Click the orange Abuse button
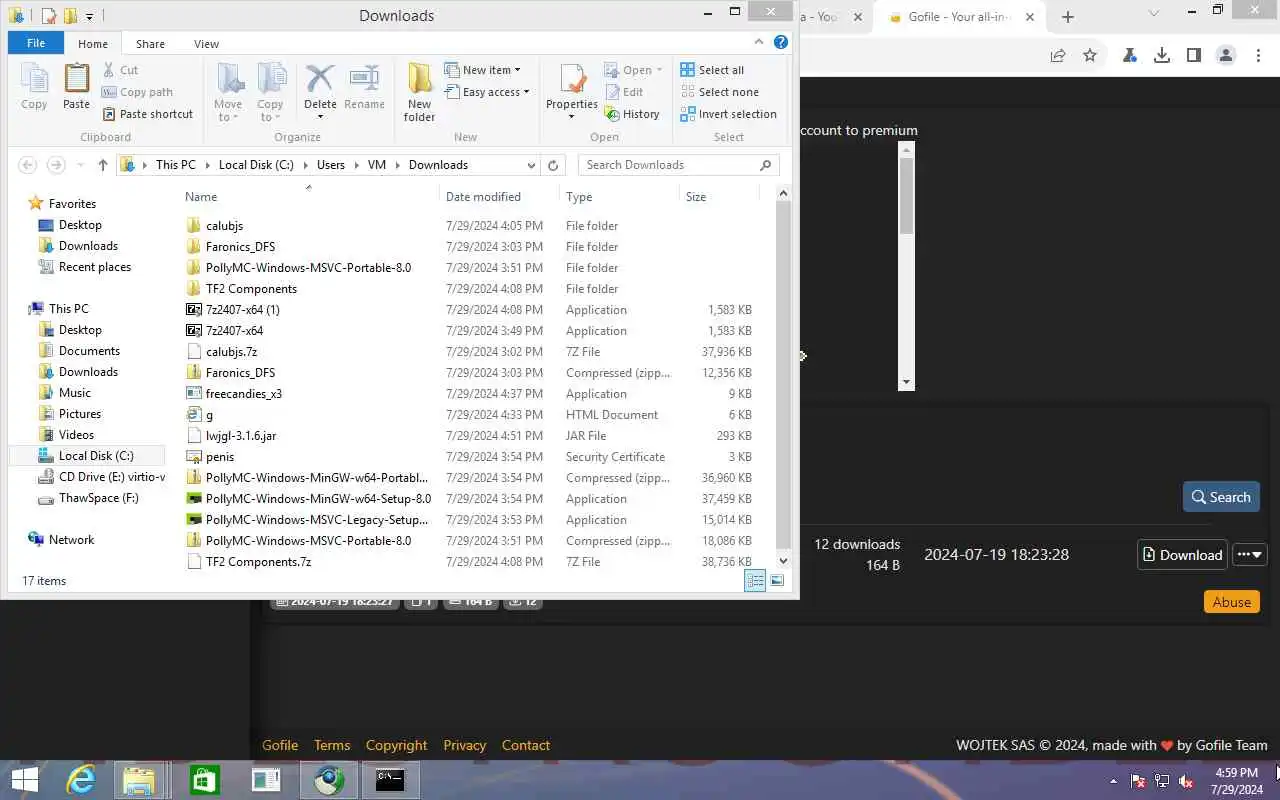 1232,601
